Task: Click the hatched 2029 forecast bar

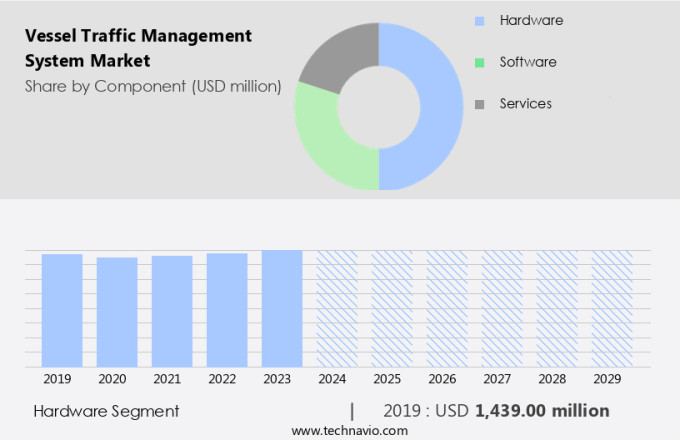Action: (612, 309)
